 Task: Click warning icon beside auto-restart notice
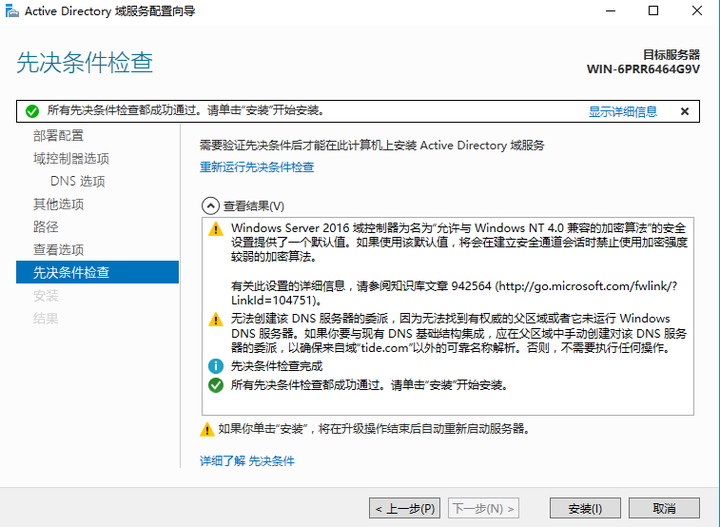(207, 429)
